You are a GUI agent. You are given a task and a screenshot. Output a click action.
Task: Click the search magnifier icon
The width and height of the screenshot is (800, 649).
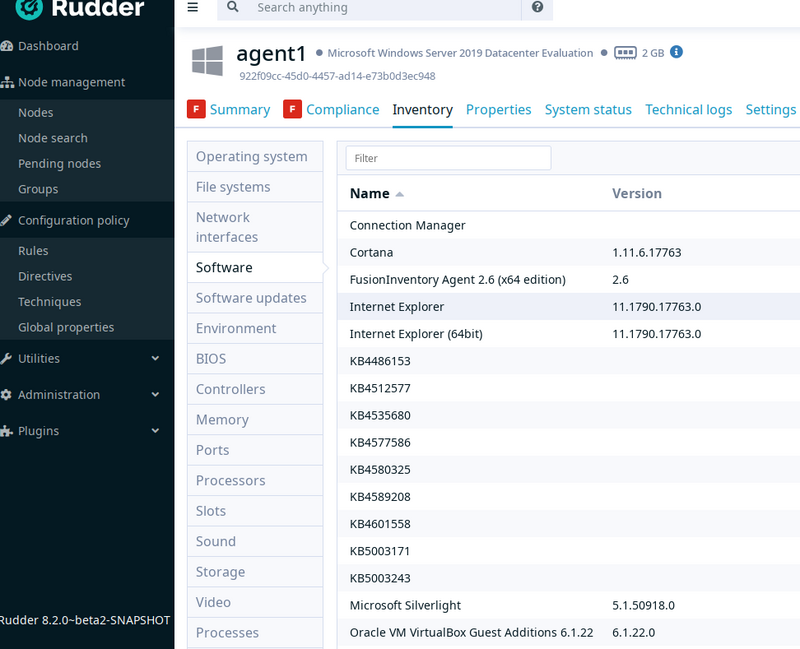coord(233,7)
